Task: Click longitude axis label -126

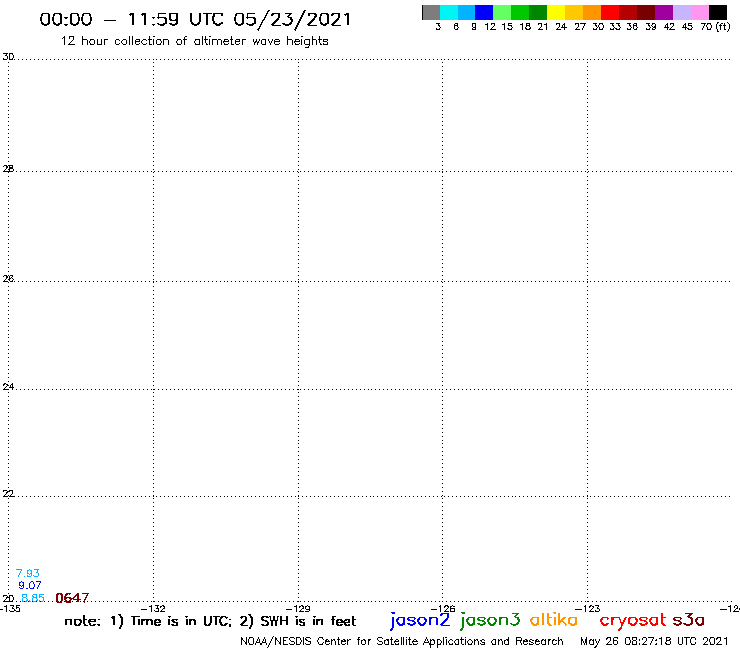Action: [443, 608]
